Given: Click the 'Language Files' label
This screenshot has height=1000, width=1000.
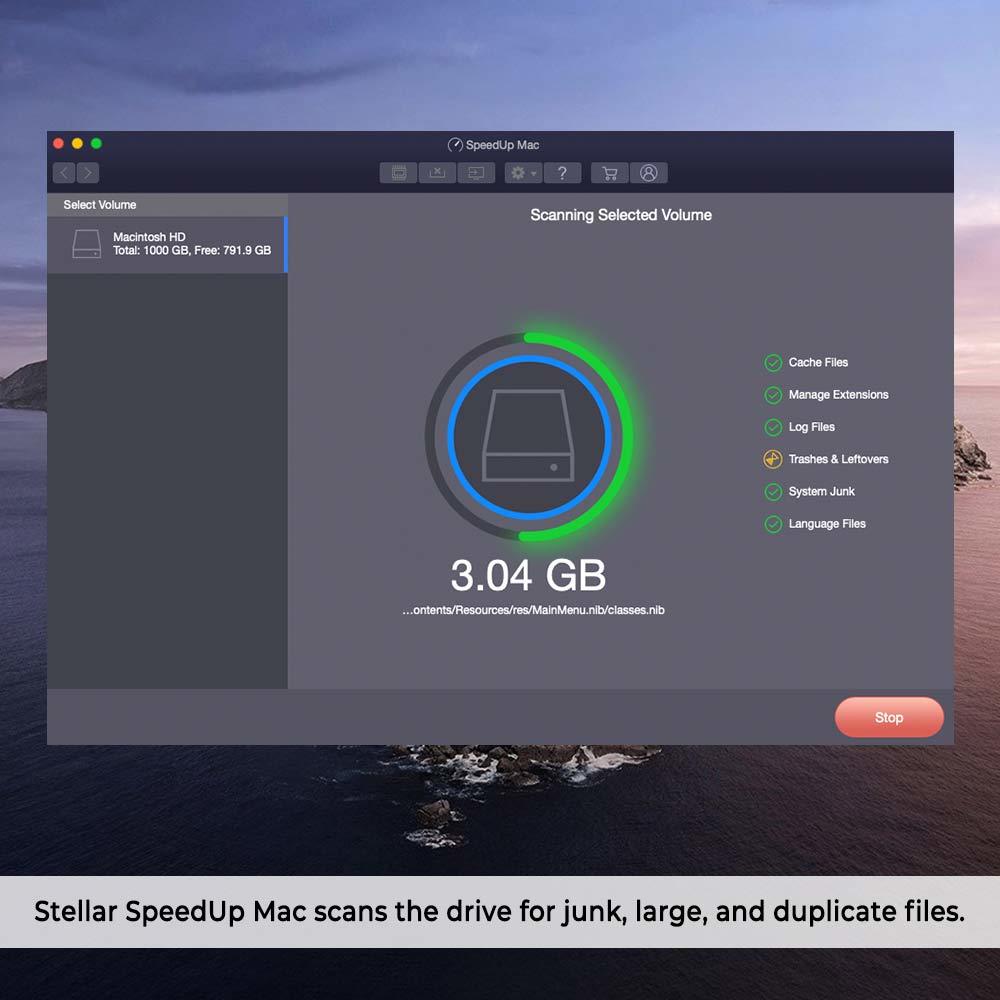Looking at the screenshot, I should point(827,524).
